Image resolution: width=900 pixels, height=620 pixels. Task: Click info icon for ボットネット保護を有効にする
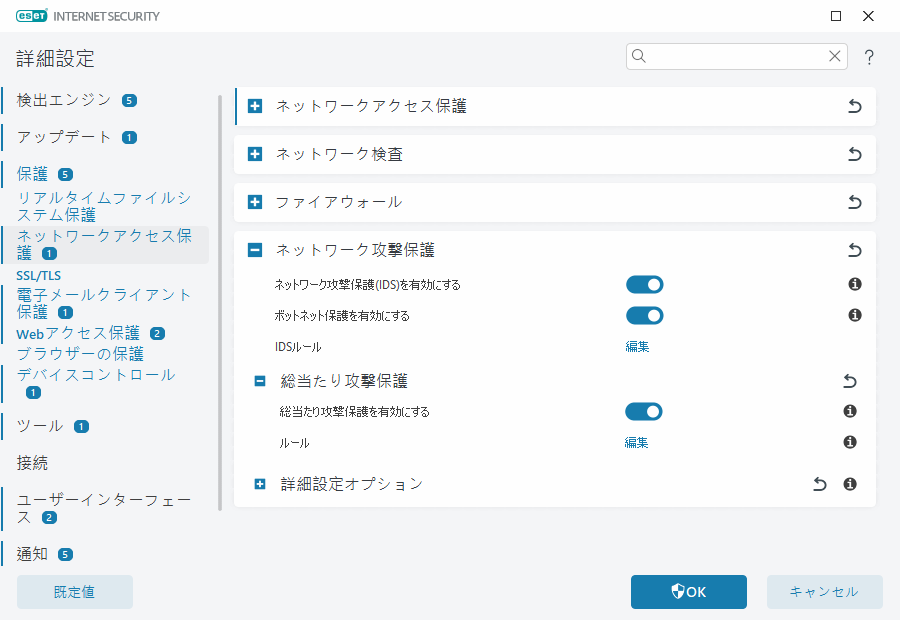(x=855, y=315)
